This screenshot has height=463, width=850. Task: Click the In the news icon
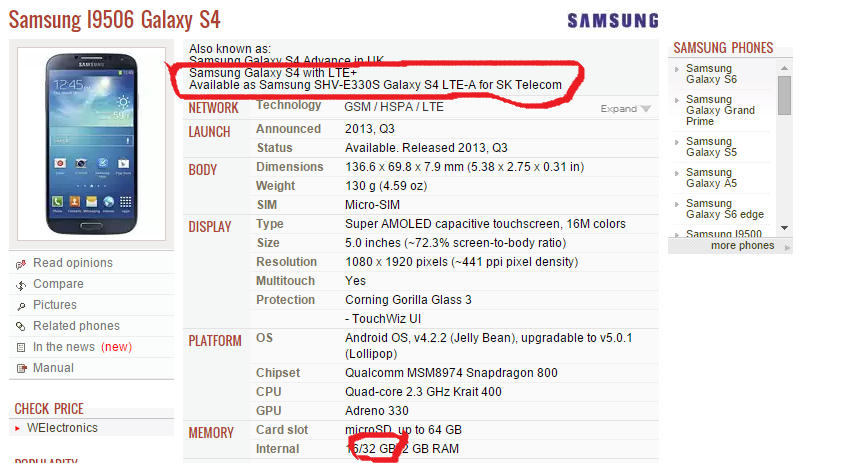(x=21, y=348)
